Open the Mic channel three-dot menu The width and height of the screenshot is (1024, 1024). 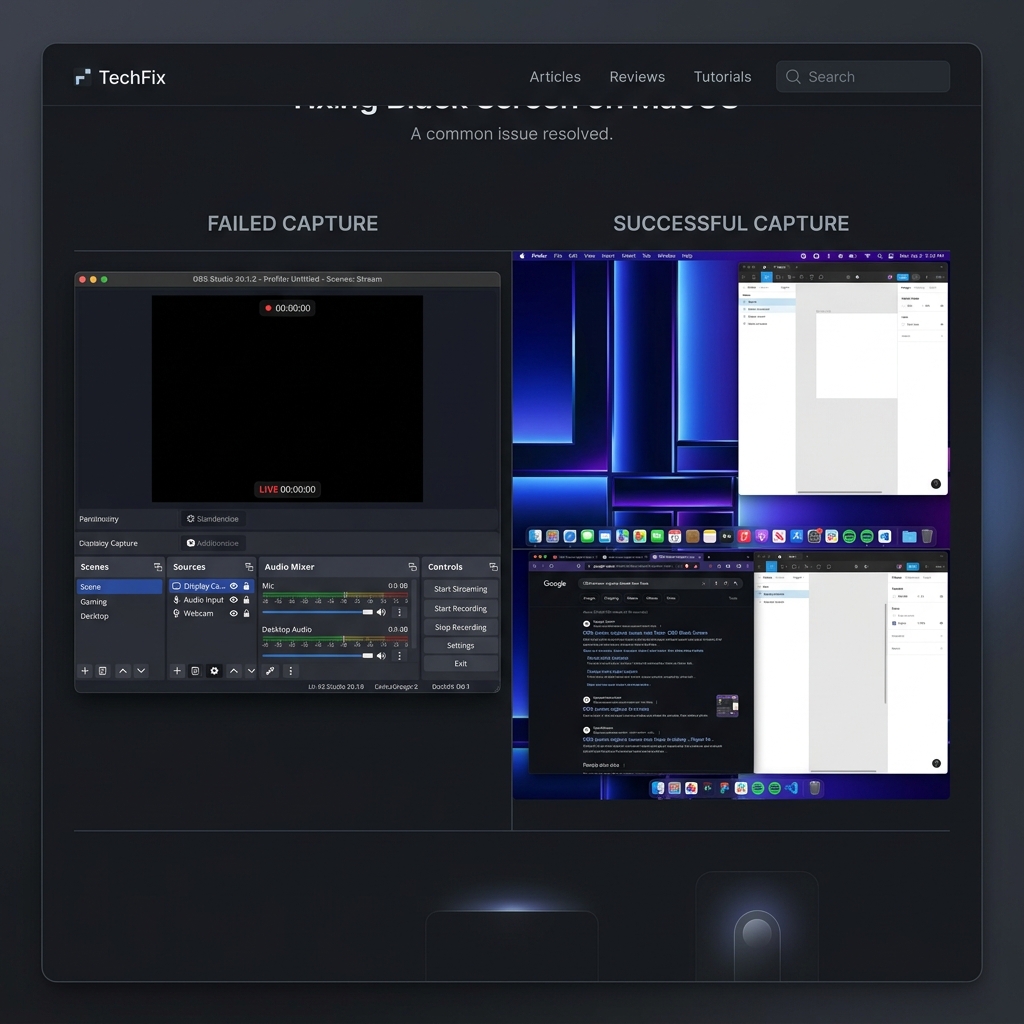400,612
